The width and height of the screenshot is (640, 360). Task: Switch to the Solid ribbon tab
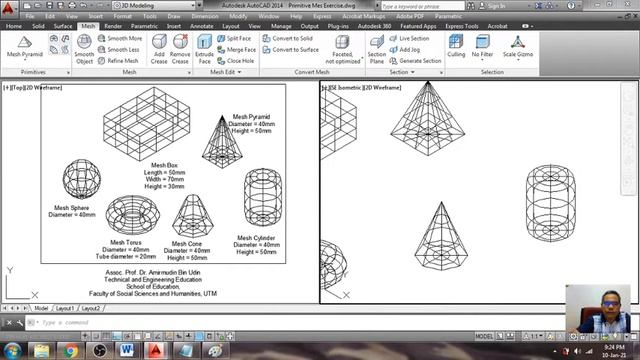click(x=38, y=26)
